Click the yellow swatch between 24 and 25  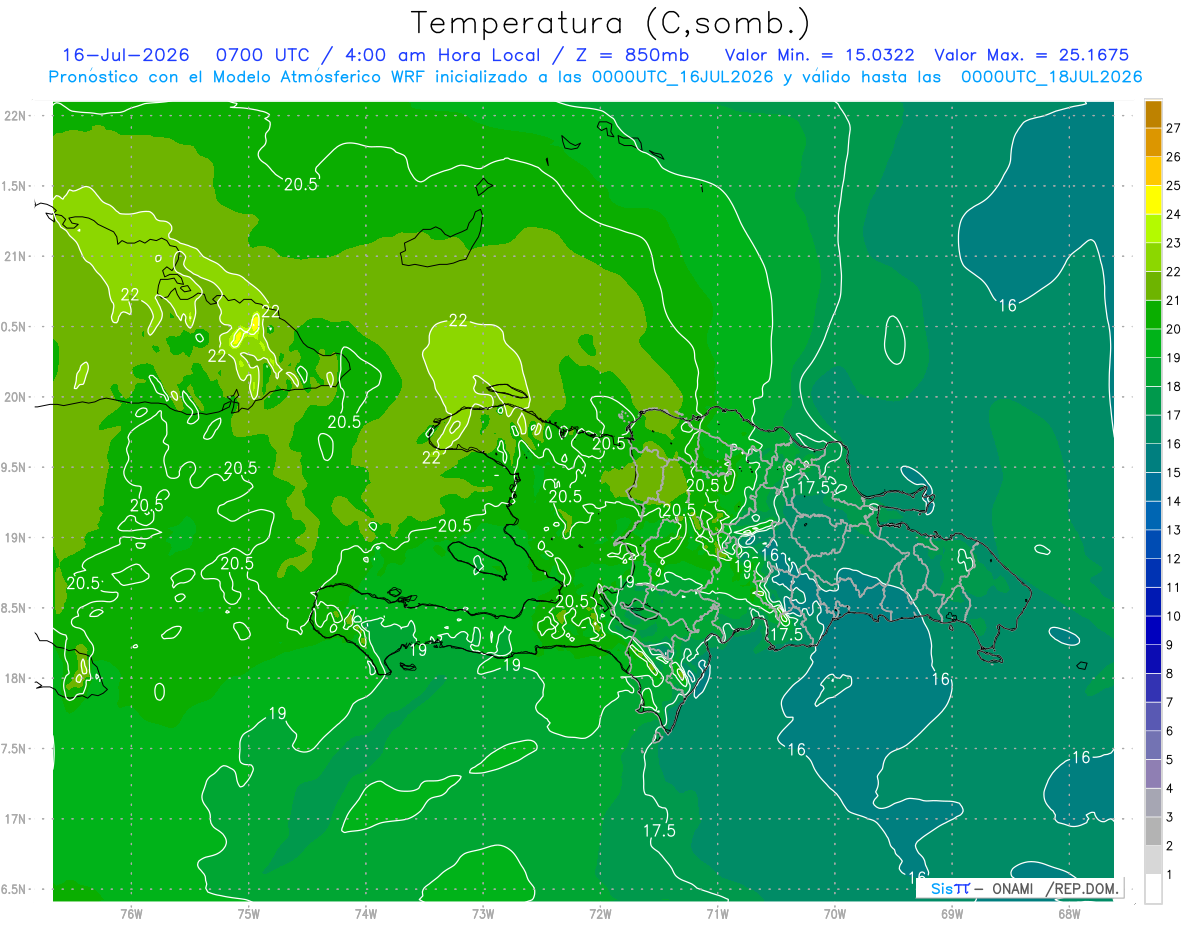point(1153,200)
